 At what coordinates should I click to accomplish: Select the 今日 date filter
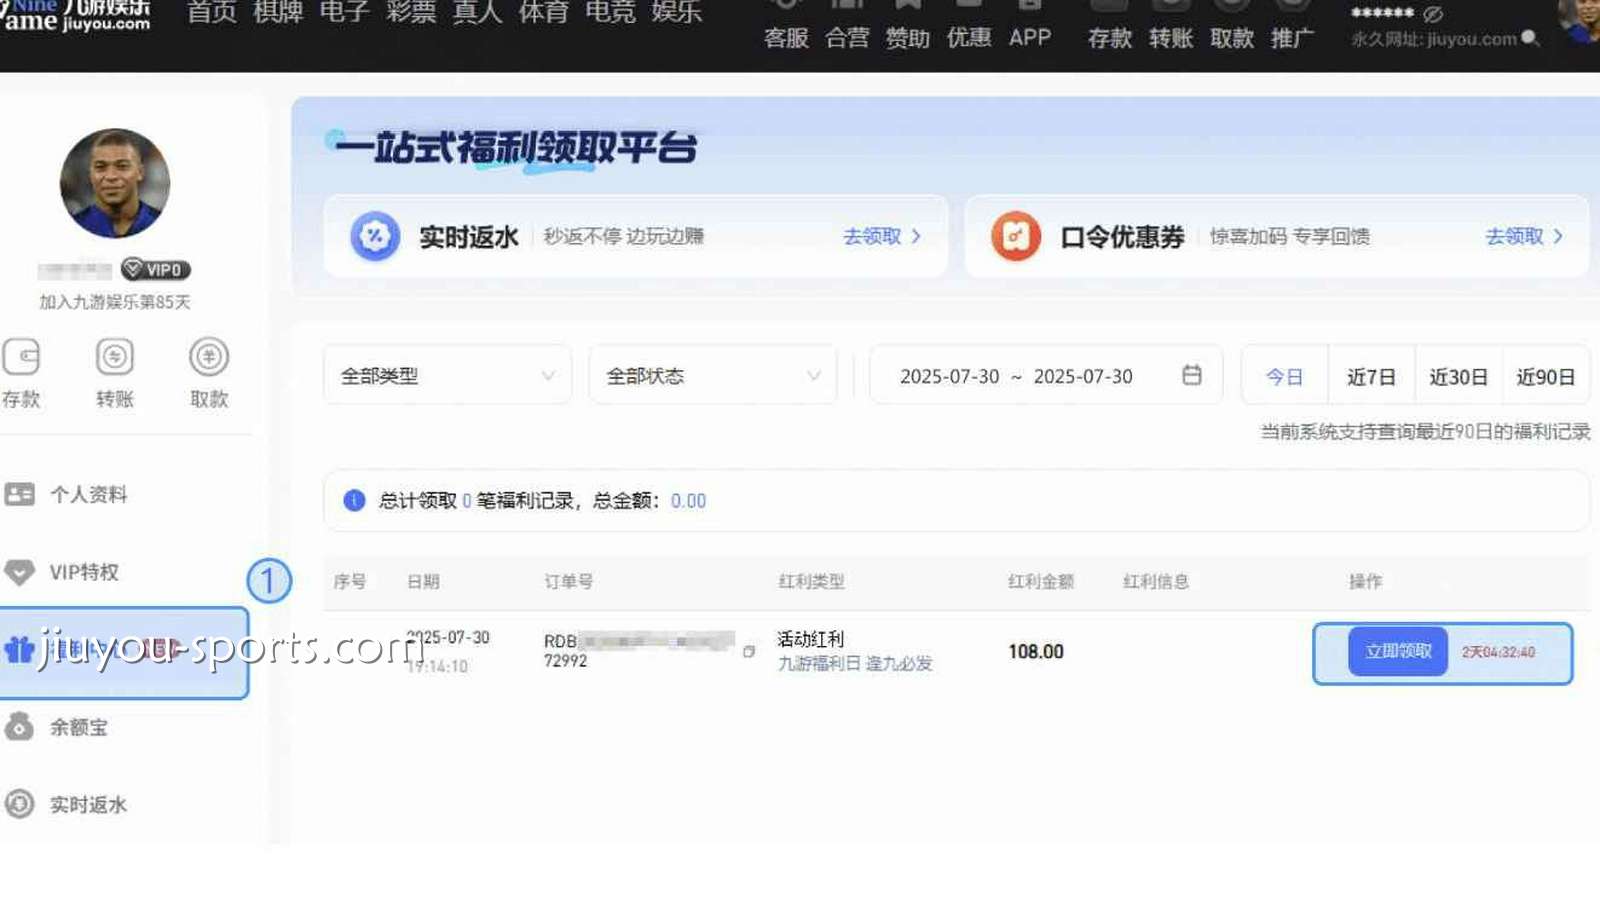pyautogui.click(x=1285, y=377)
